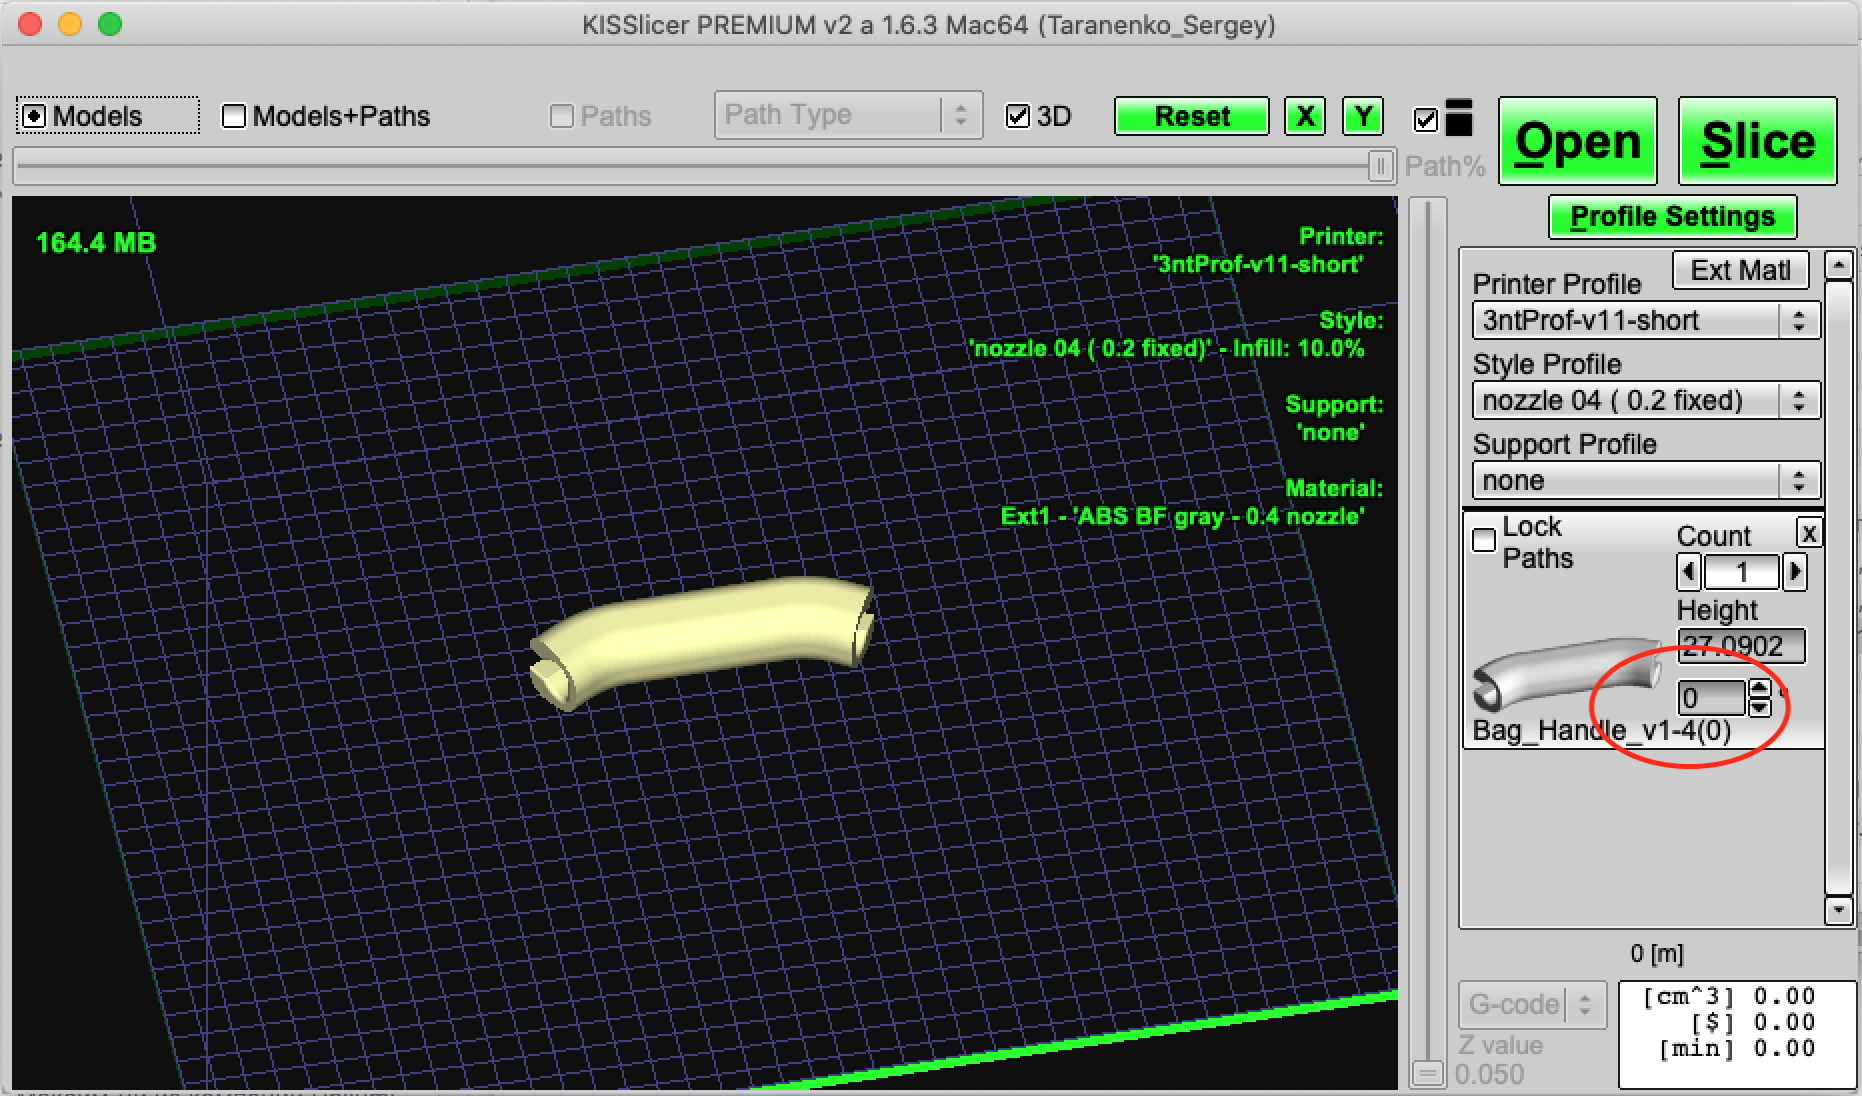Click the Path% slider handle
Viewport: 1862px width, 1096px height.
(1380, 166)
